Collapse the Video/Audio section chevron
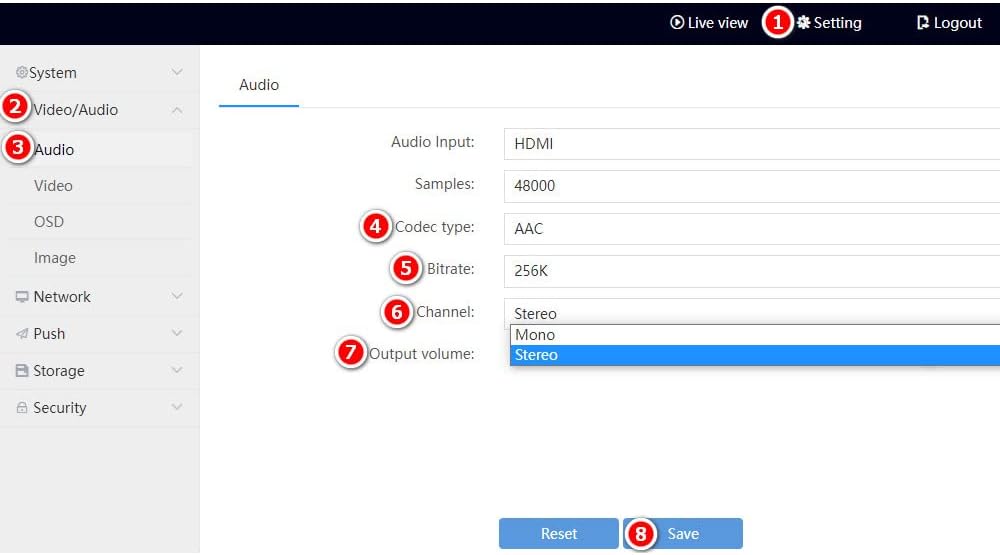The image size is (1000, 555). click(177, 110)
